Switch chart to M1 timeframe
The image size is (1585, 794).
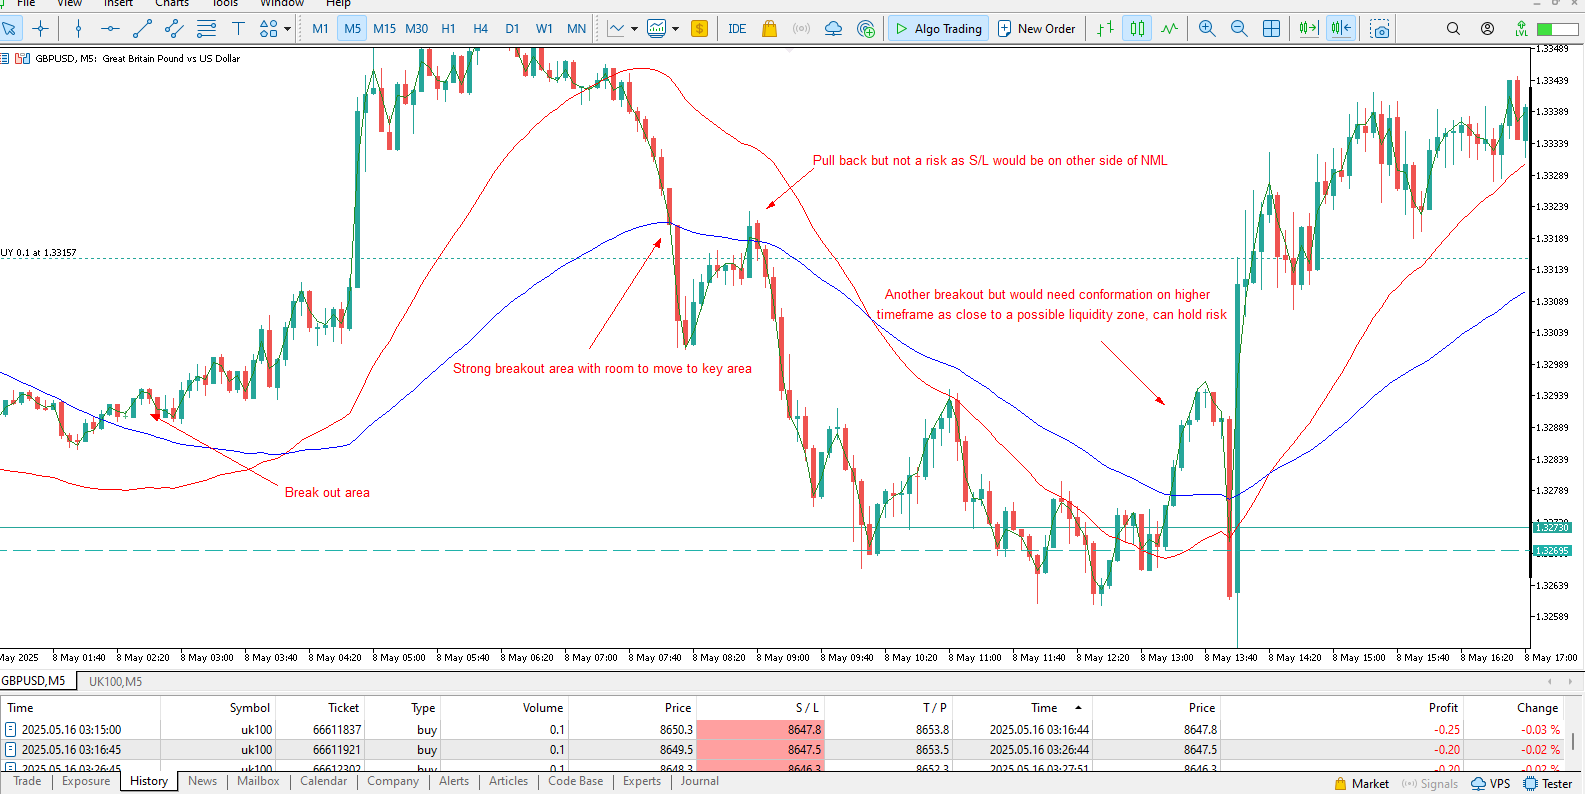(320, 29)
